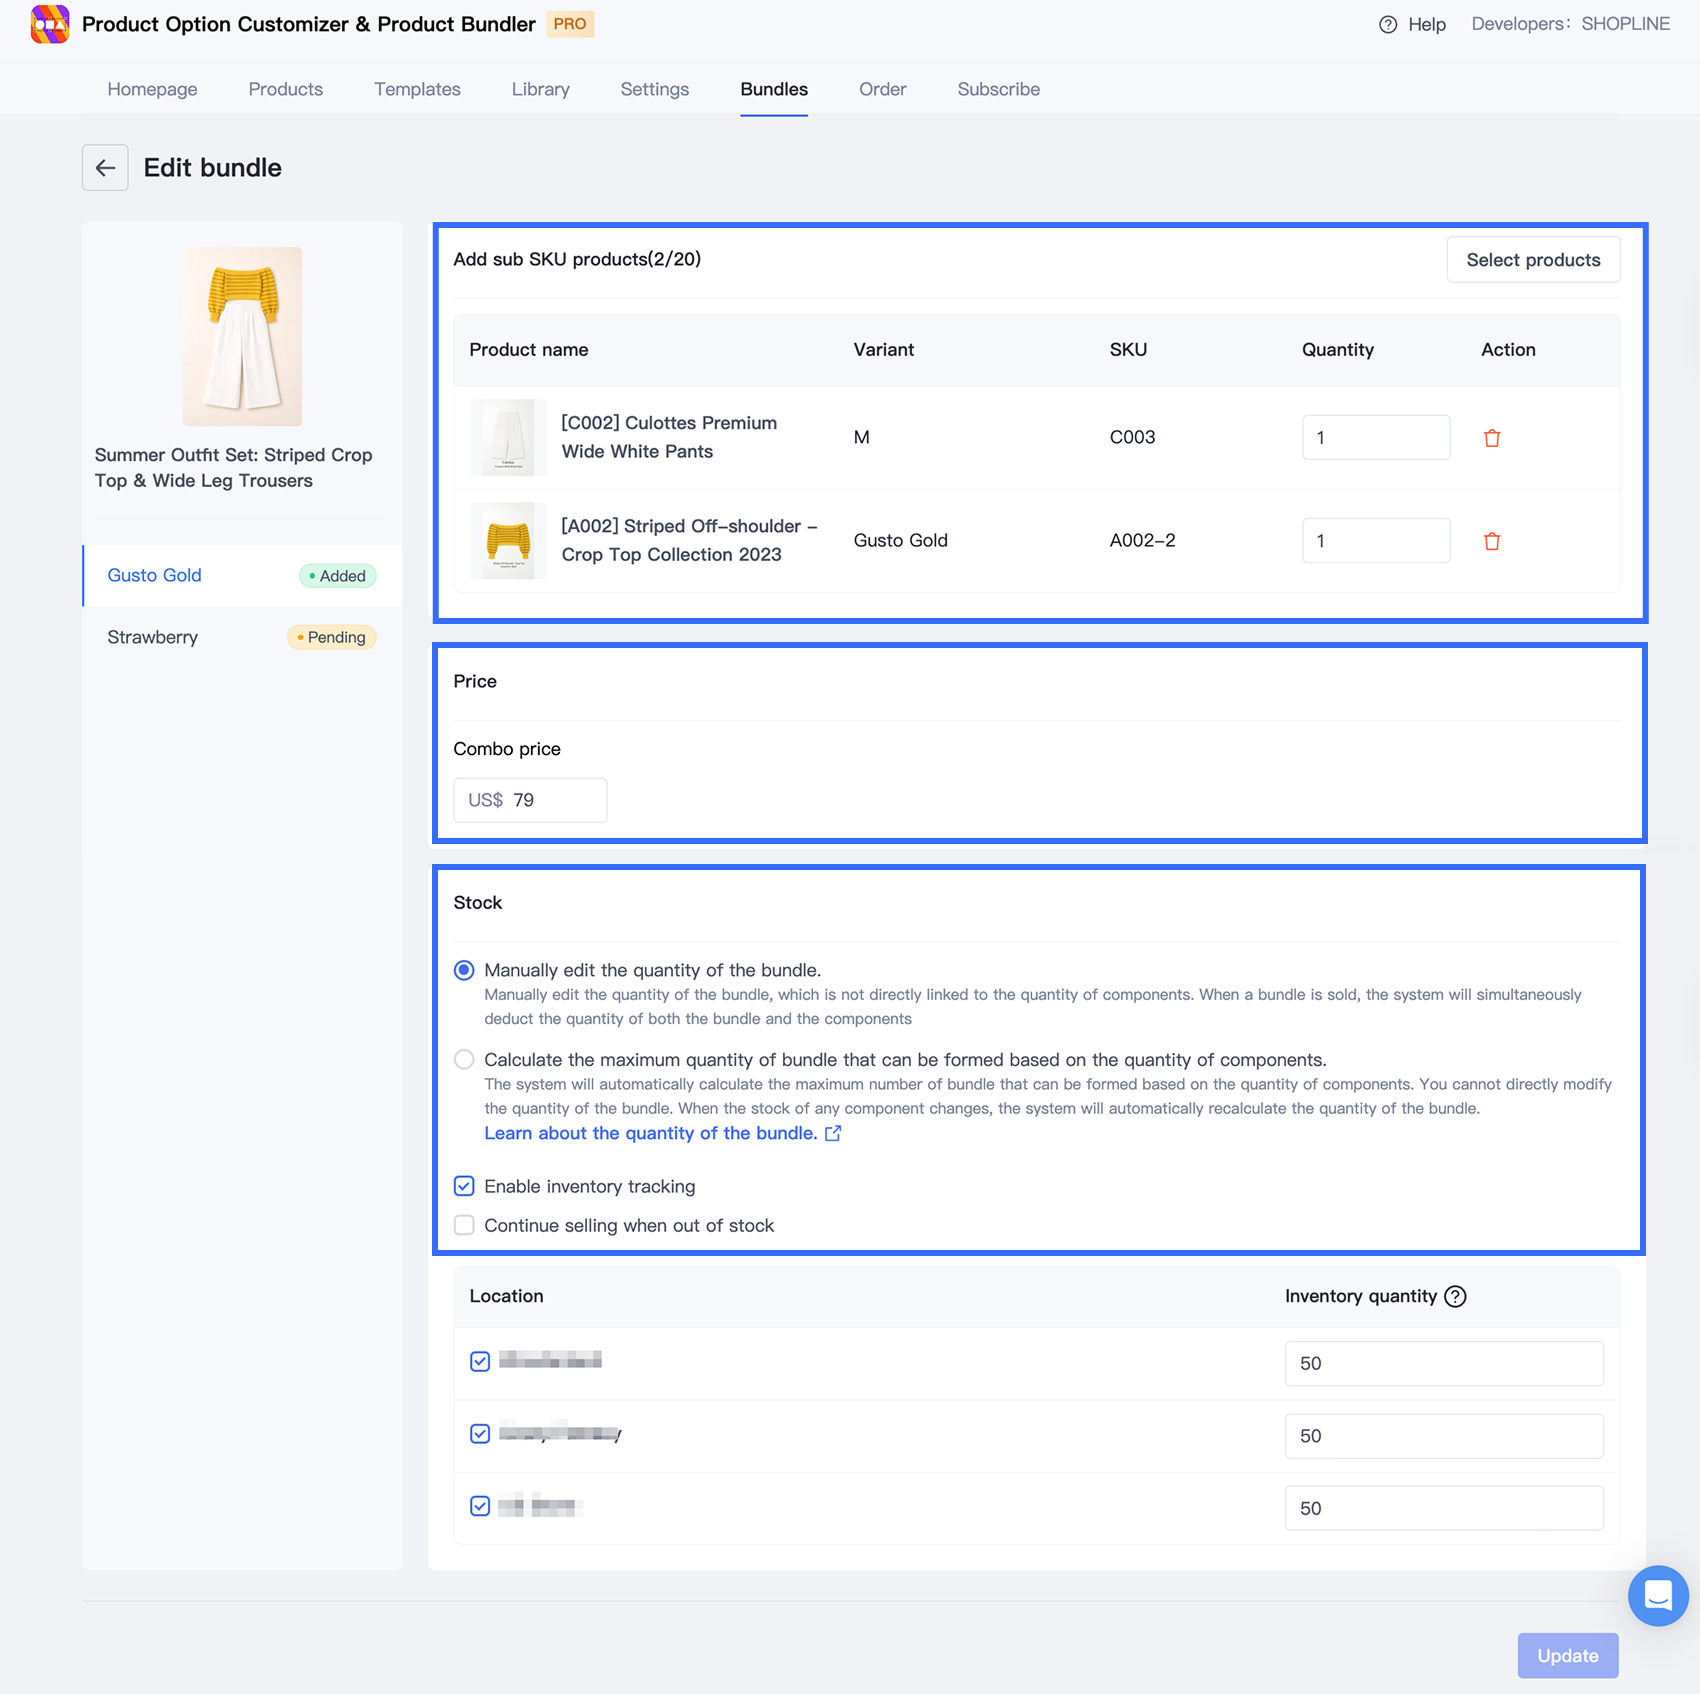Click the Help question mark icon

(x=1387, y=25)
